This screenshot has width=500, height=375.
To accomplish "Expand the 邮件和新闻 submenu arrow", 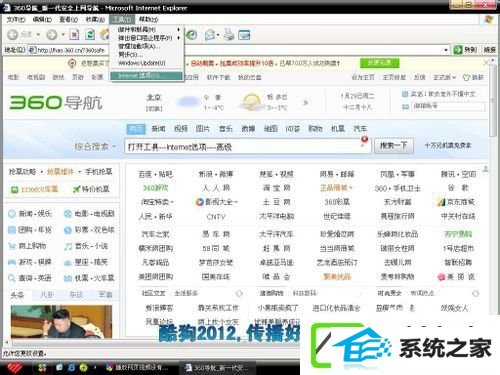I will coord(179,29).
